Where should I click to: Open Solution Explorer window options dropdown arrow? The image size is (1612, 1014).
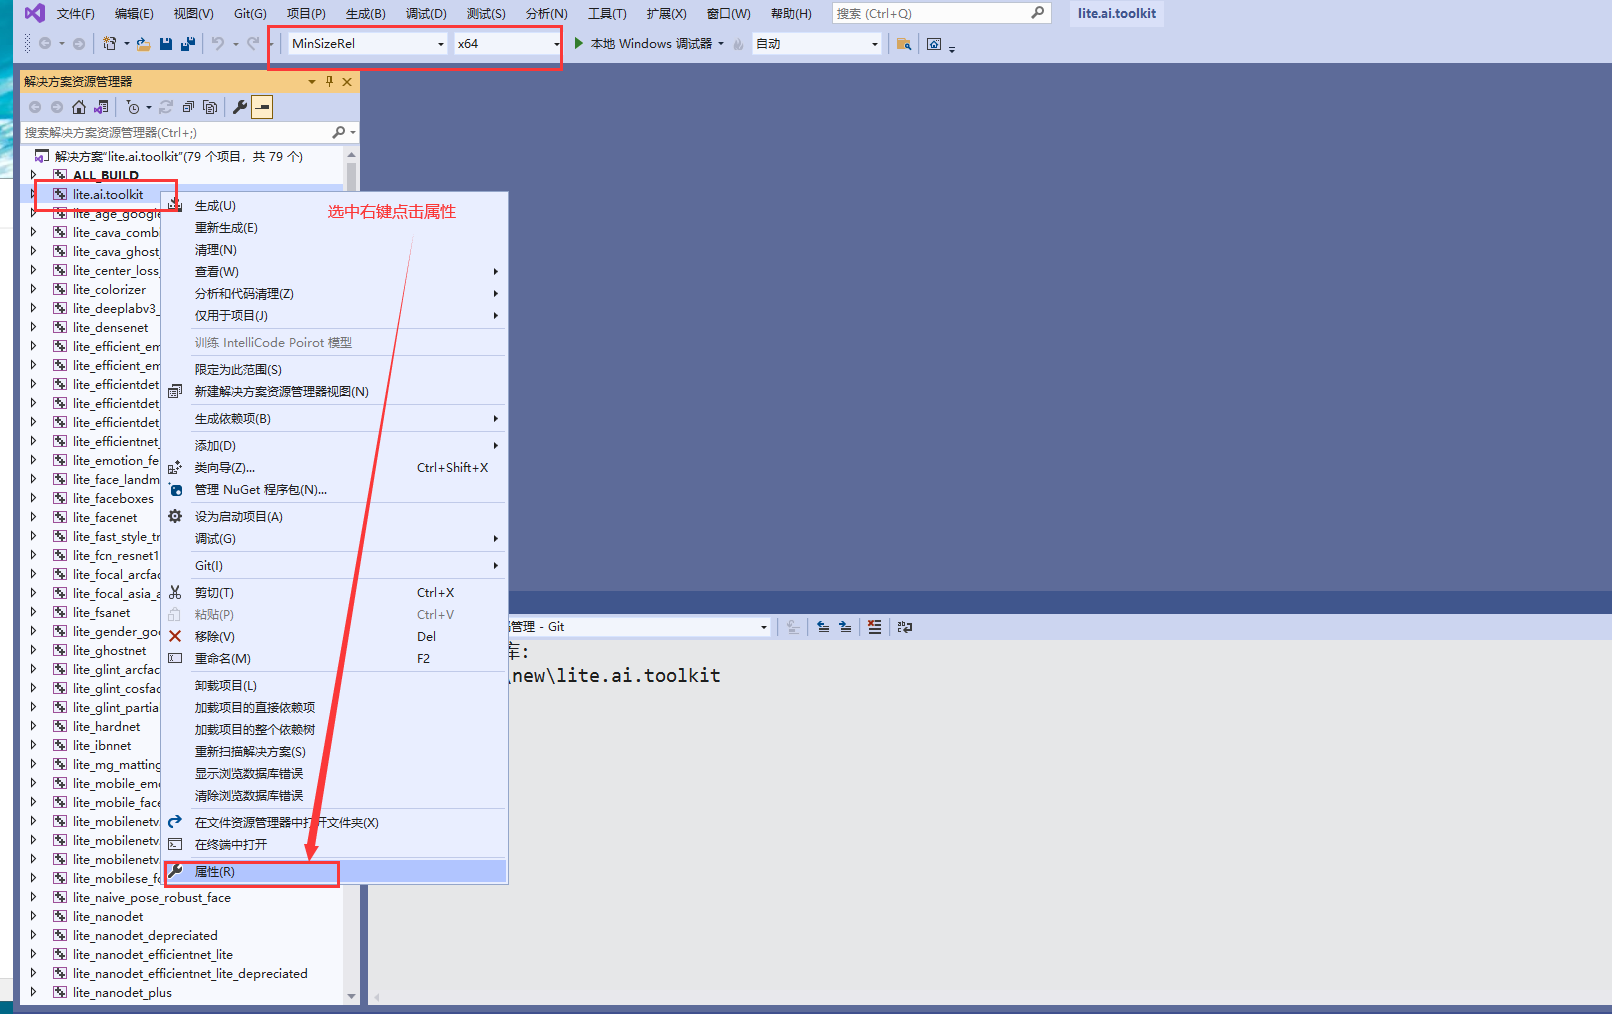[x=312, y=81]
